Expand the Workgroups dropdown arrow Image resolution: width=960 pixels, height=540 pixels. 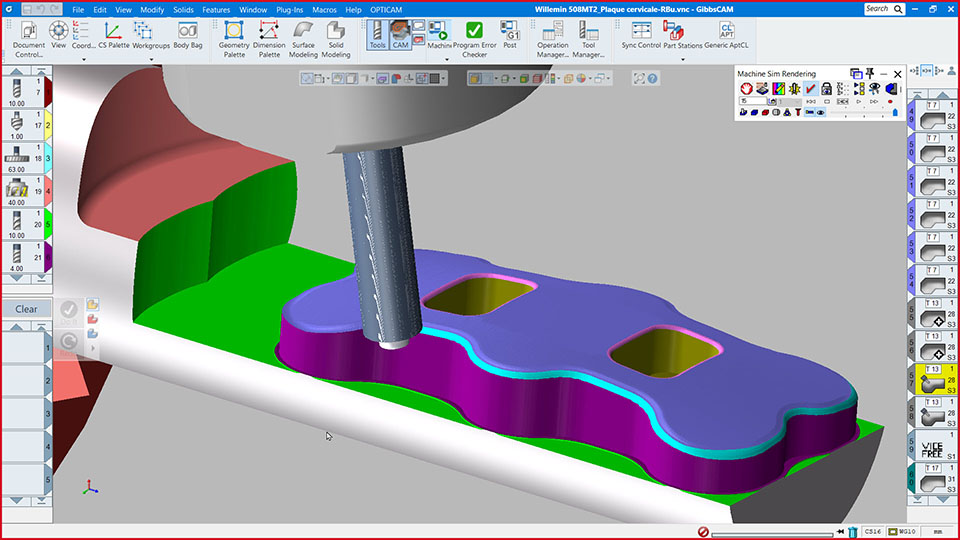[x=152, y=59]
